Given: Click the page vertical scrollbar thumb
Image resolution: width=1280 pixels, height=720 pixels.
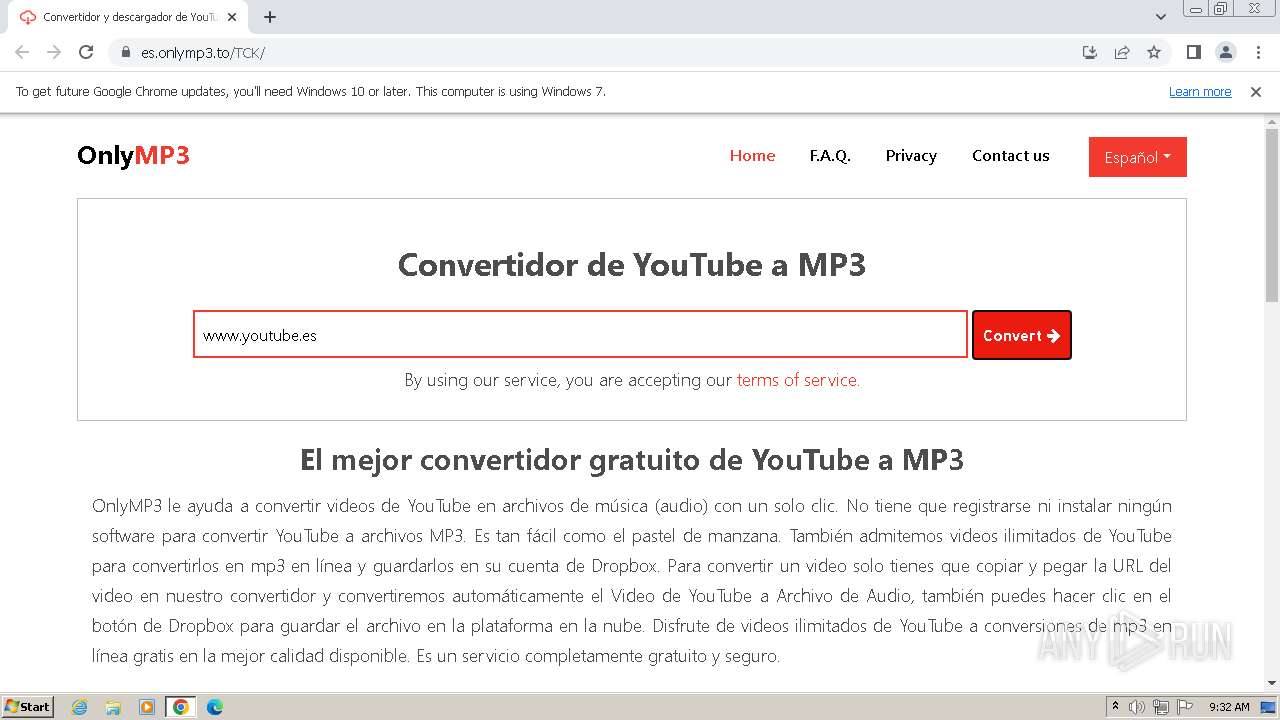Looking at the screenshot, I should 1272,215.
